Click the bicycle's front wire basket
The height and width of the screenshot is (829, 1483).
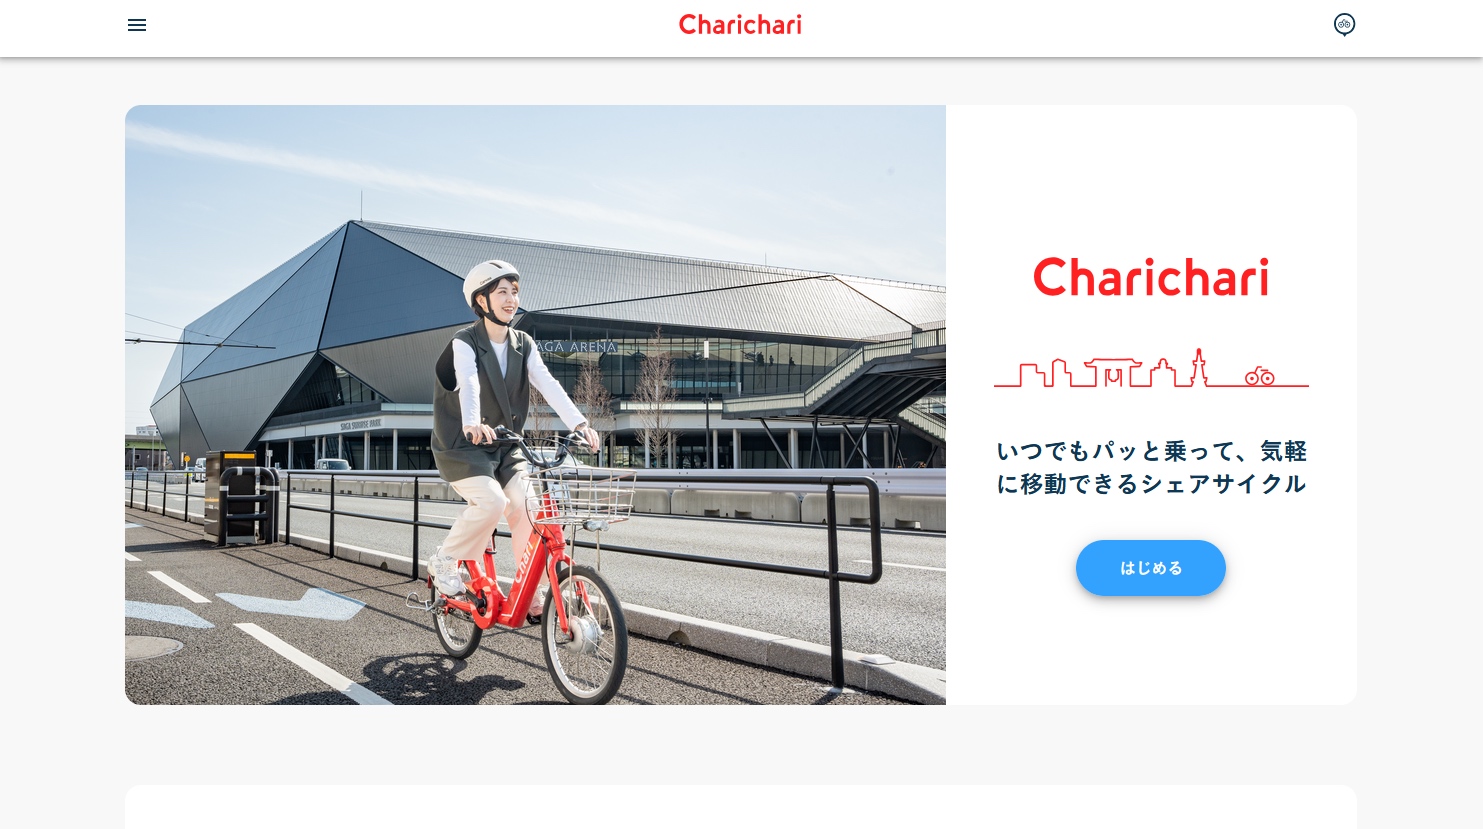(x=581, y=497)
